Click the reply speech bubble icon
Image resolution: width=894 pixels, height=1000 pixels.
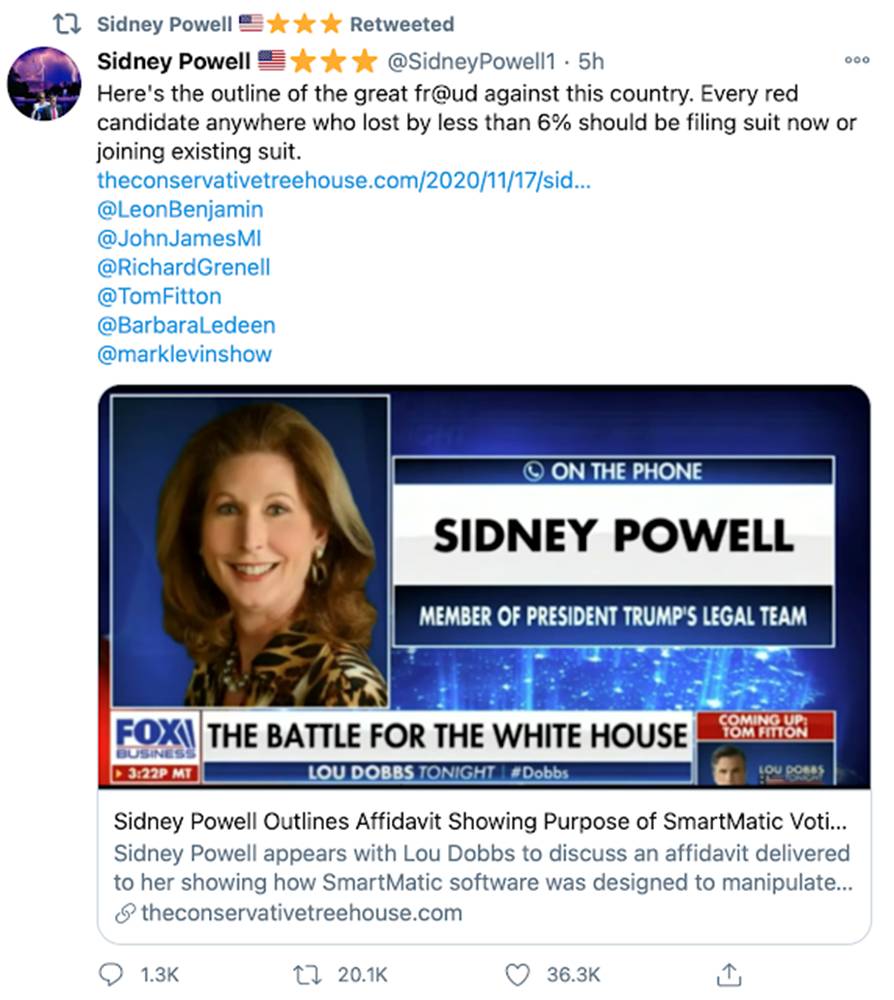pyautogui.click(x=111, y=974)
